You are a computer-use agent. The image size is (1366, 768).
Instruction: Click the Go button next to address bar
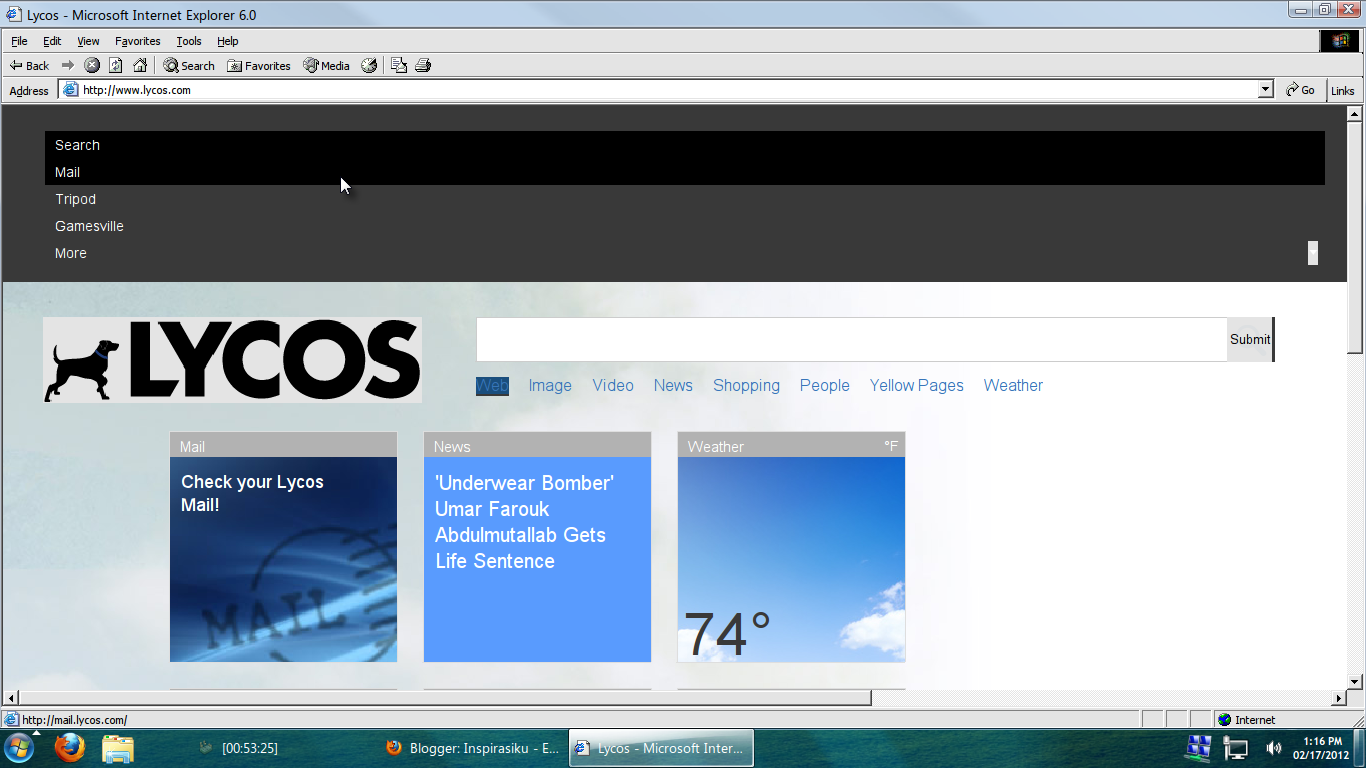click(x=1301, y=90)
